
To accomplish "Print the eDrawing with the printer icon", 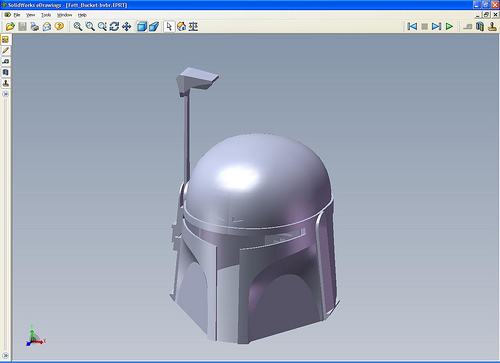I will [35, 26].
